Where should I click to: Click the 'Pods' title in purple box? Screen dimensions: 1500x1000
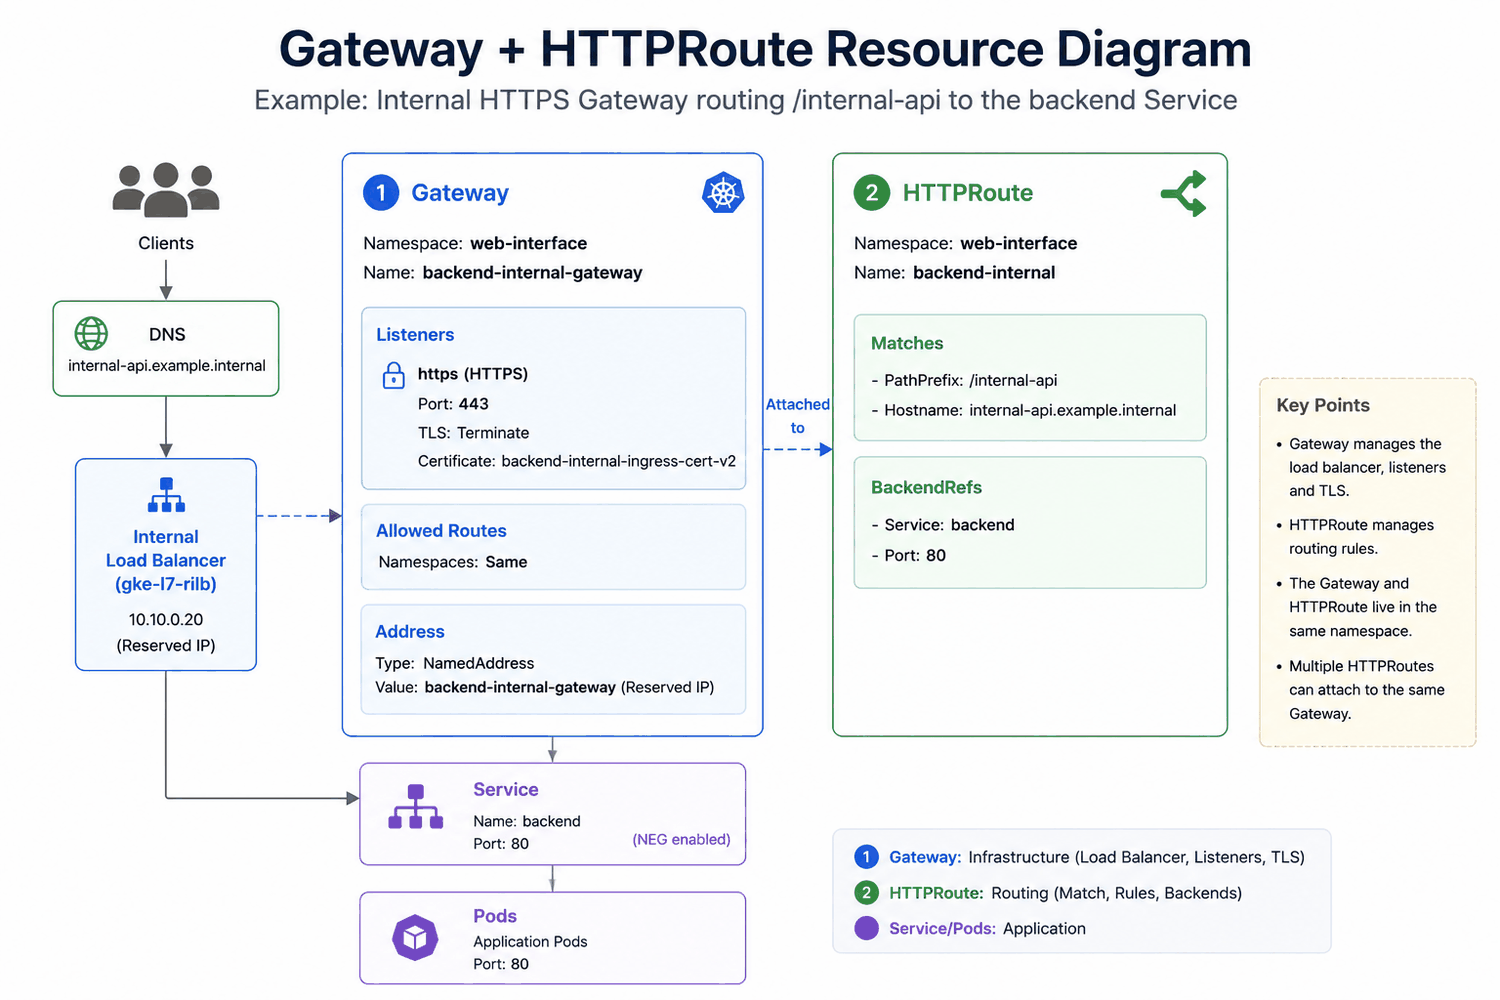point(495,916)
